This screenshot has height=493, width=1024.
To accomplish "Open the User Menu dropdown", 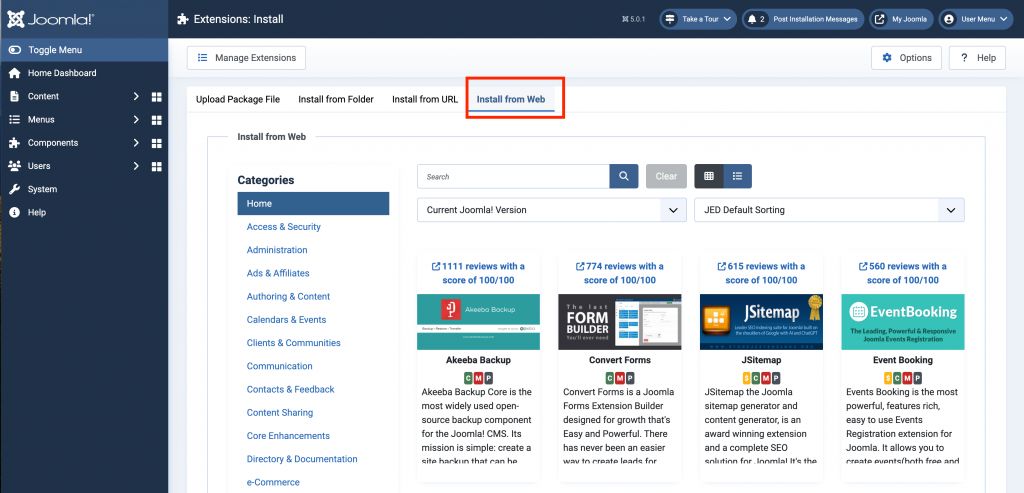I will pyautogui.click(x=978, y=19).
